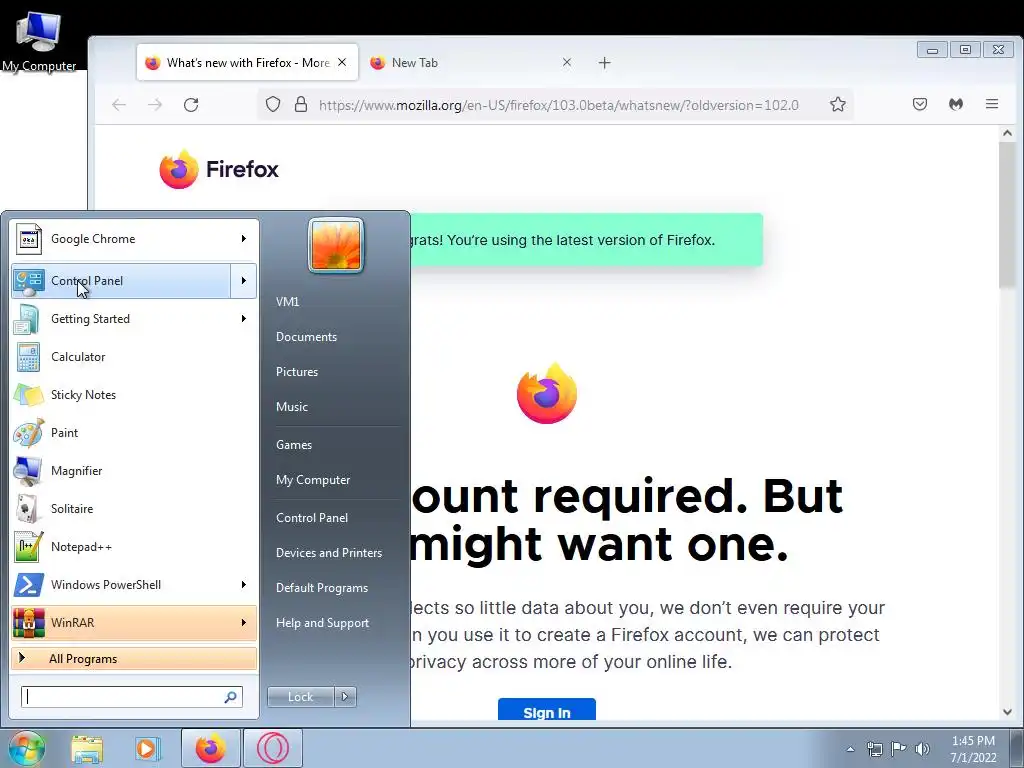The image size is (1024, 768).
Task: Go back in Firefox
Action: [x=119, y=105]
